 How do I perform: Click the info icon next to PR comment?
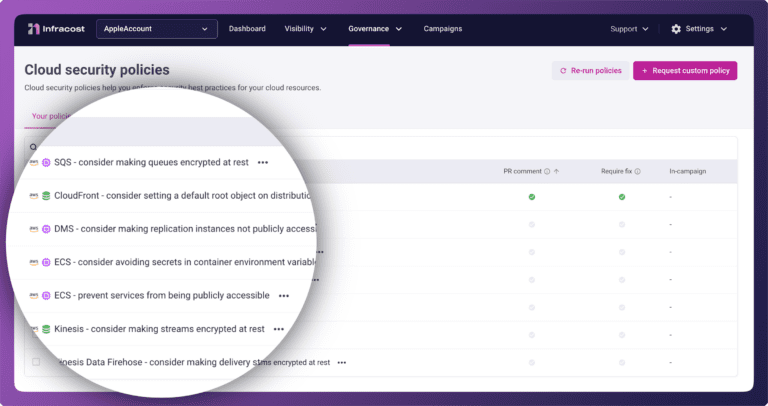point(547,172)
